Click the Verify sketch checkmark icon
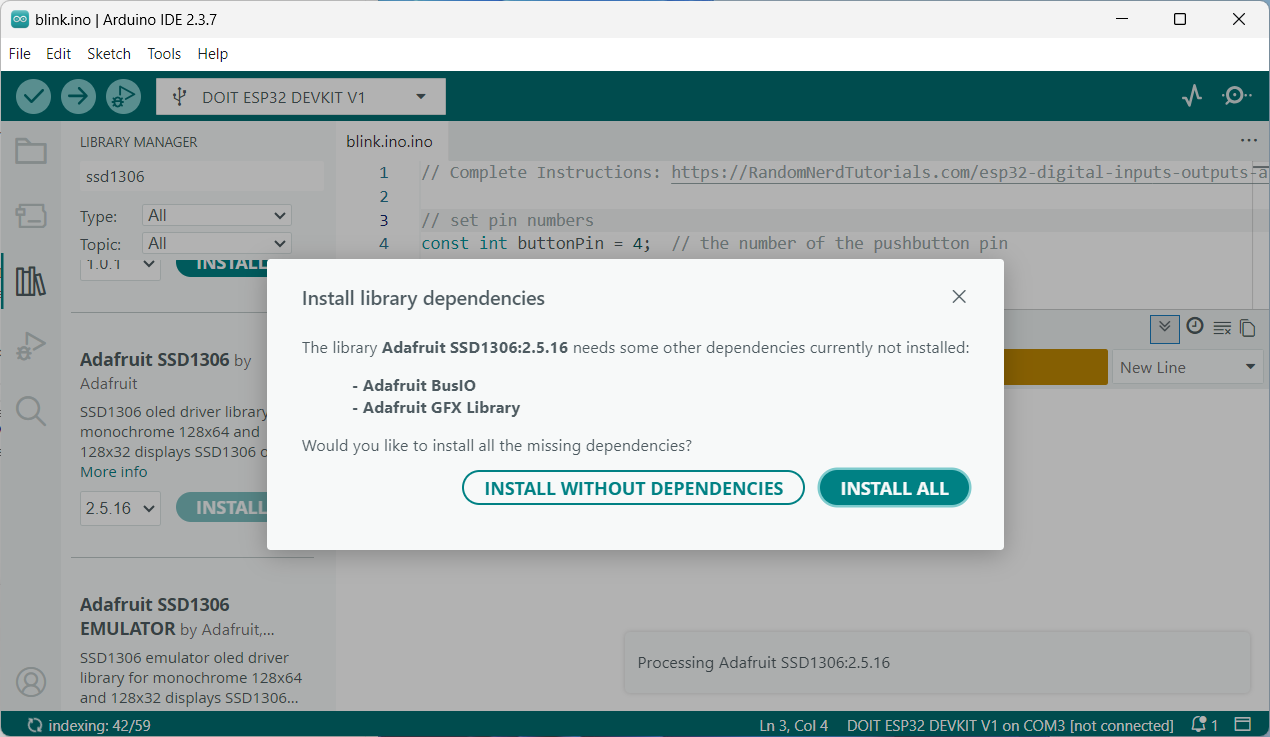 [x=33, y=96]
